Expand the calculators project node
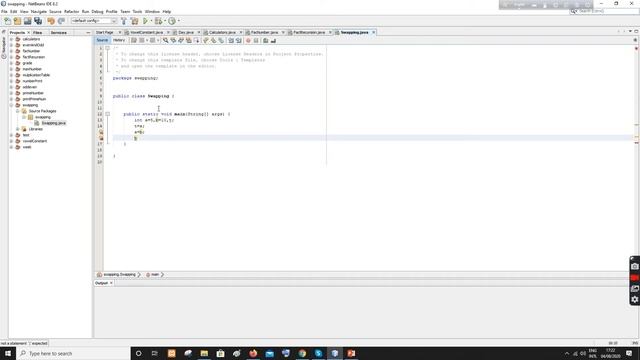Viewport: 640px width, 360px height. [12, 39]
